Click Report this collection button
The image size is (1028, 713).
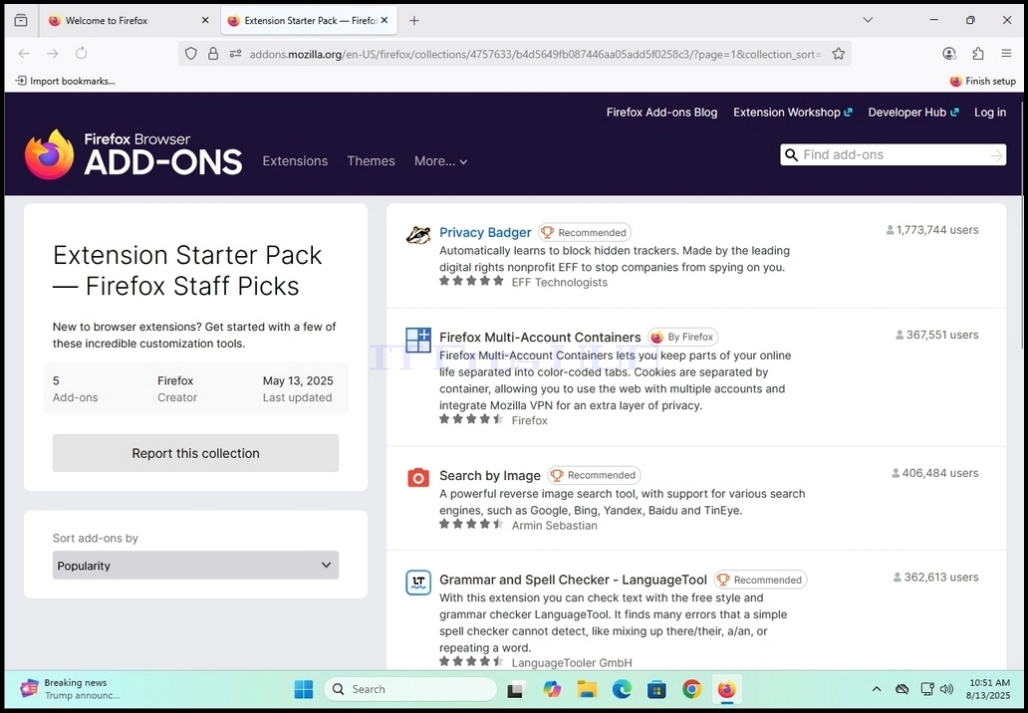[195, 453]
